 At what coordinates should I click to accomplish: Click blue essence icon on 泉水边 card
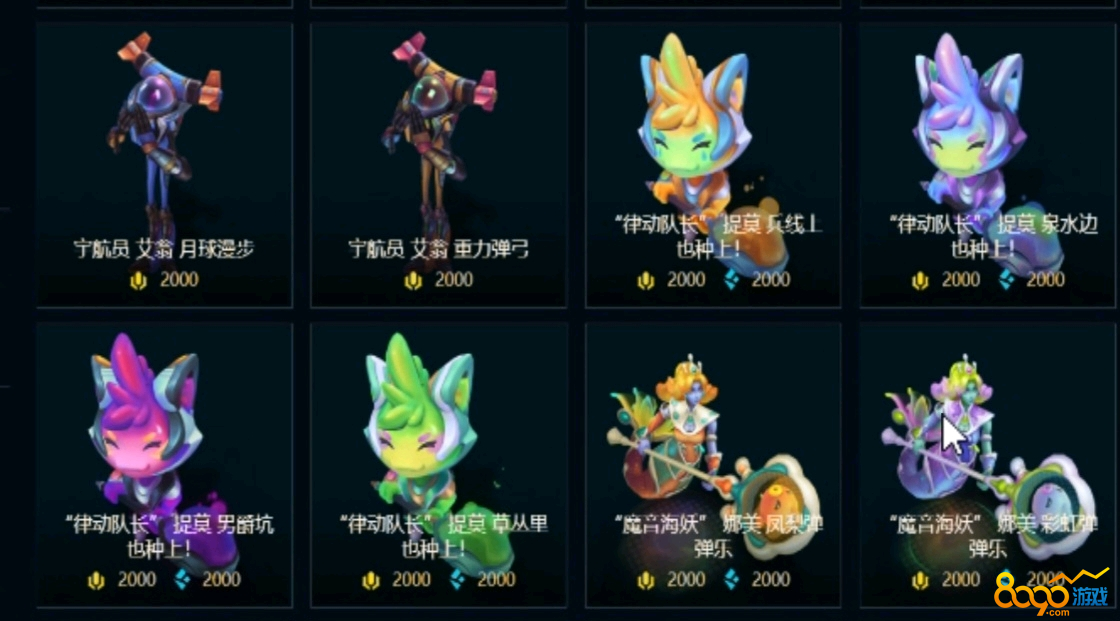click(1006, 280)
